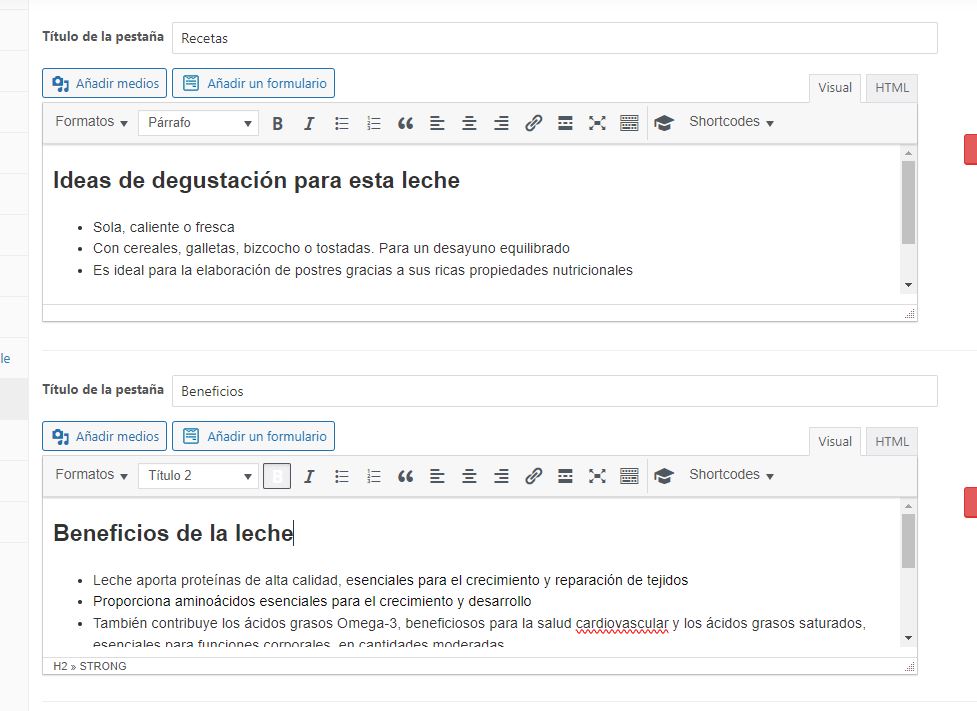977x711 pixels.
Task: Align text left in Beneficios editor
Action: pyautogui.click(x=437, y=476)
